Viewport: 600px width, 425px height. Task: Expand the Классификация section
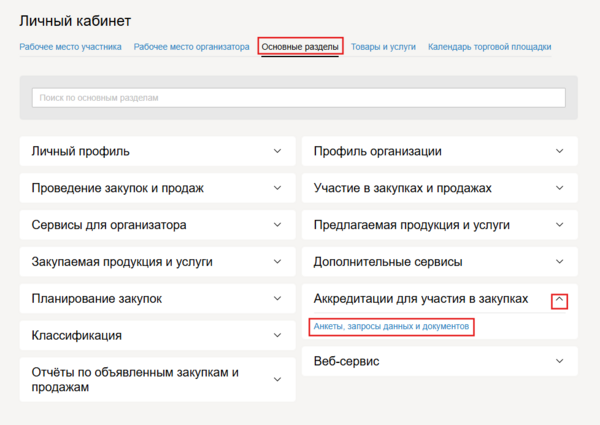pyautogui.click(x=277, y=336)
